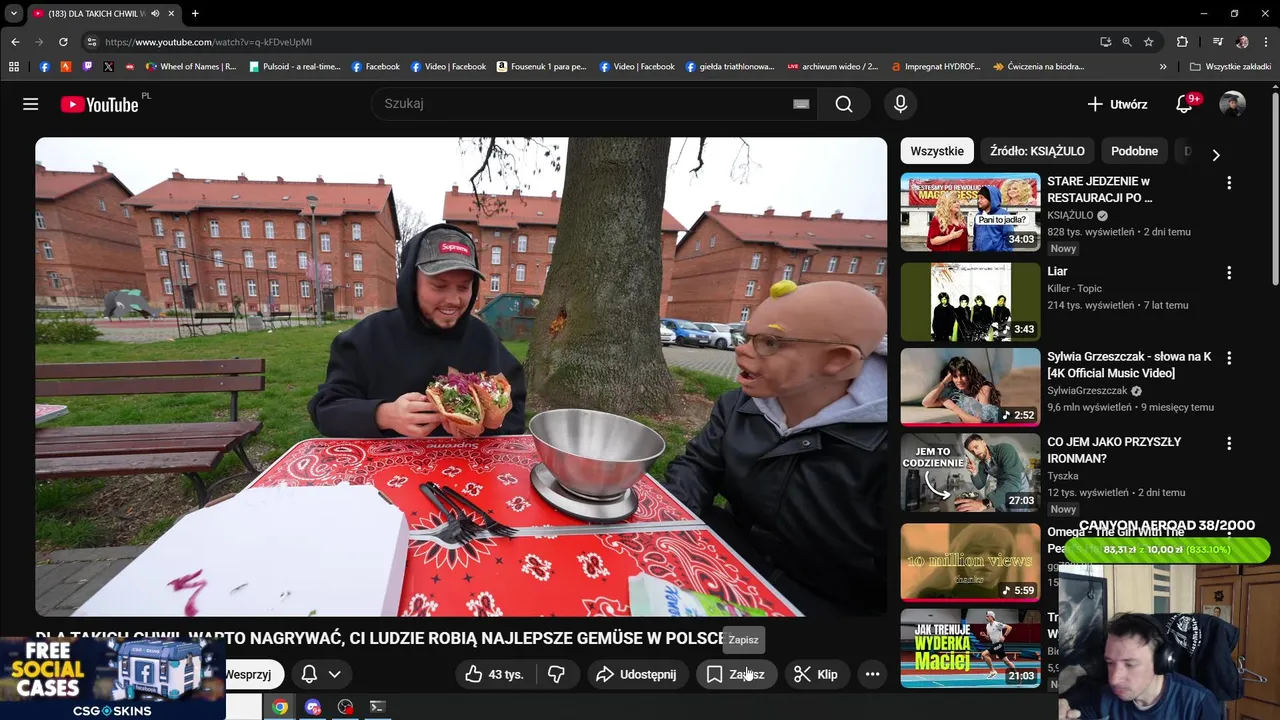
Task: Open Chrome from the taskbar
Action: pyautogui.click(x=280, y=707)
